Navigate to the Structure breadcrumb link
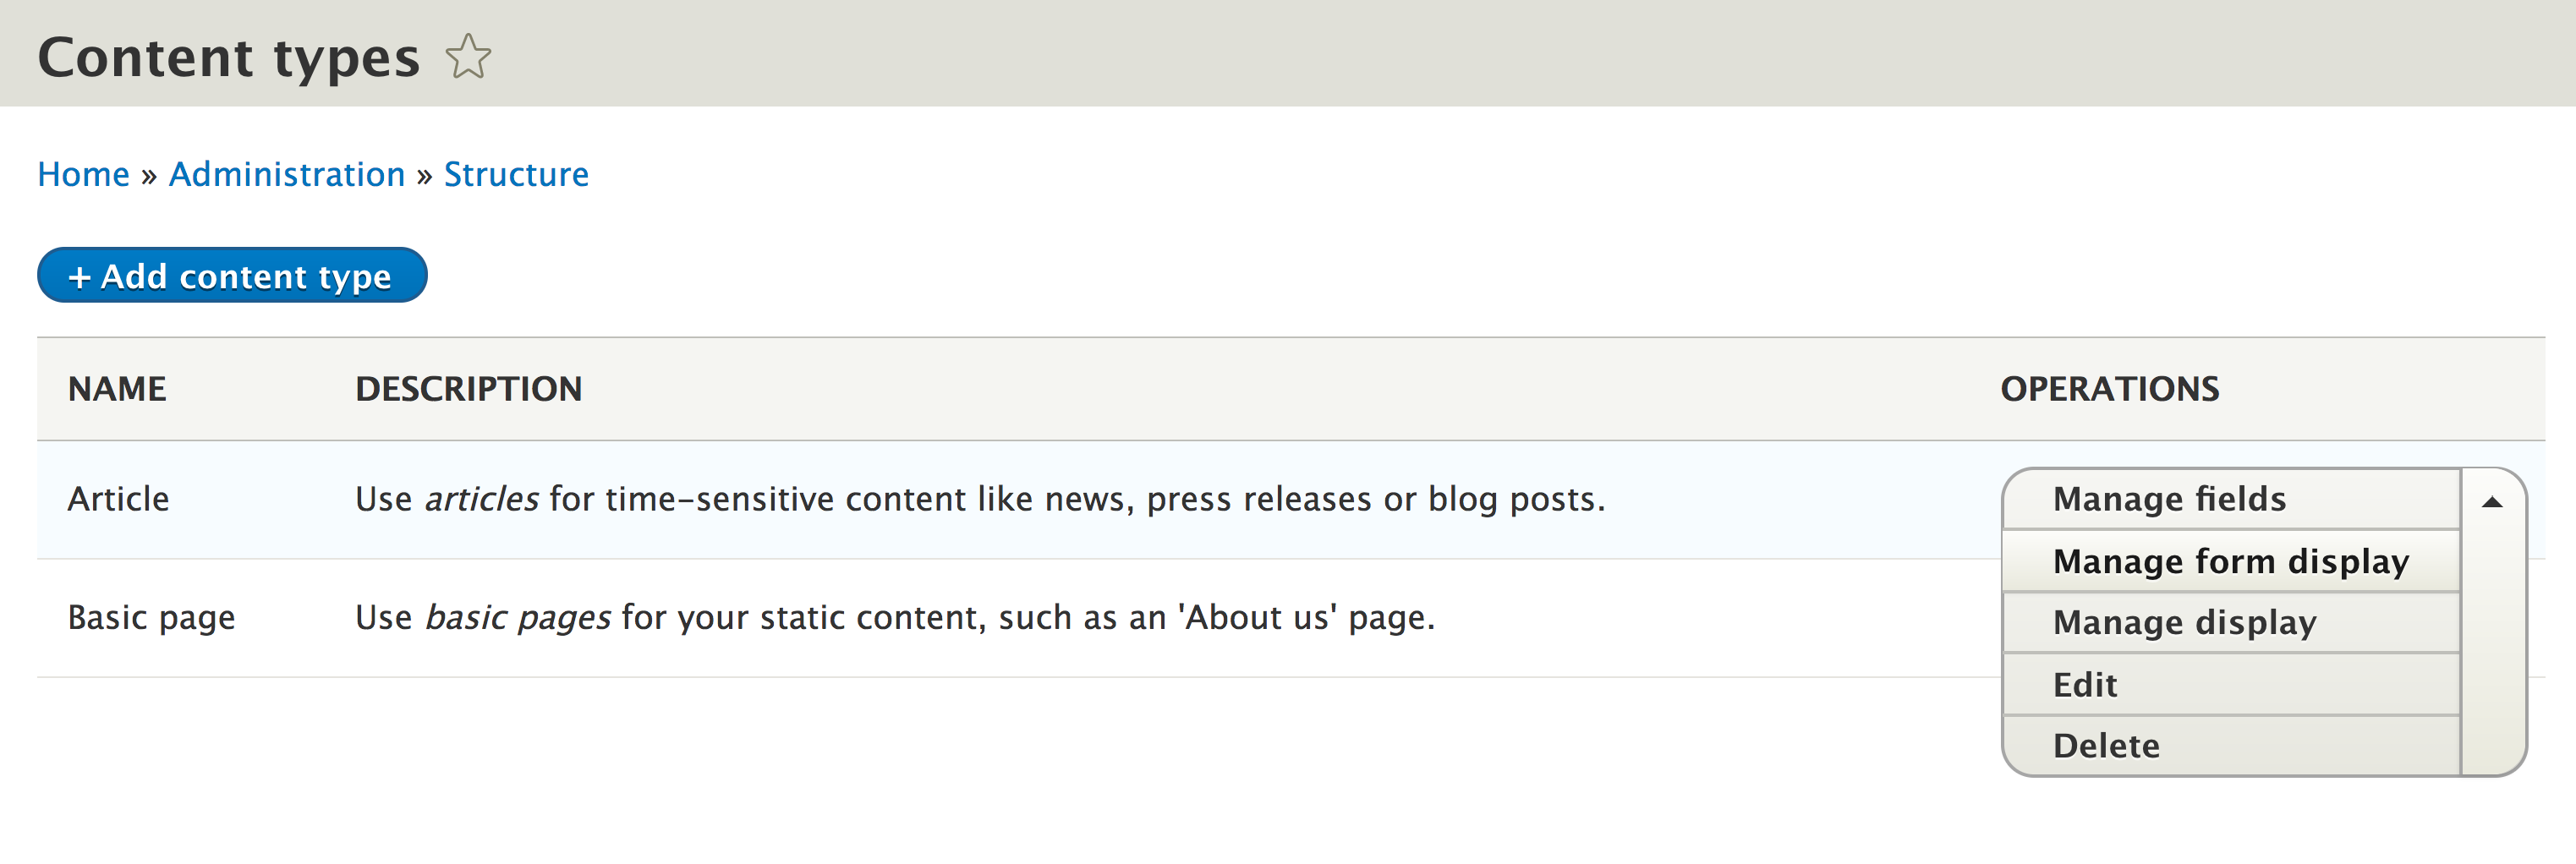Viewport: 2576px width, 864px height. tap(516, 174)
